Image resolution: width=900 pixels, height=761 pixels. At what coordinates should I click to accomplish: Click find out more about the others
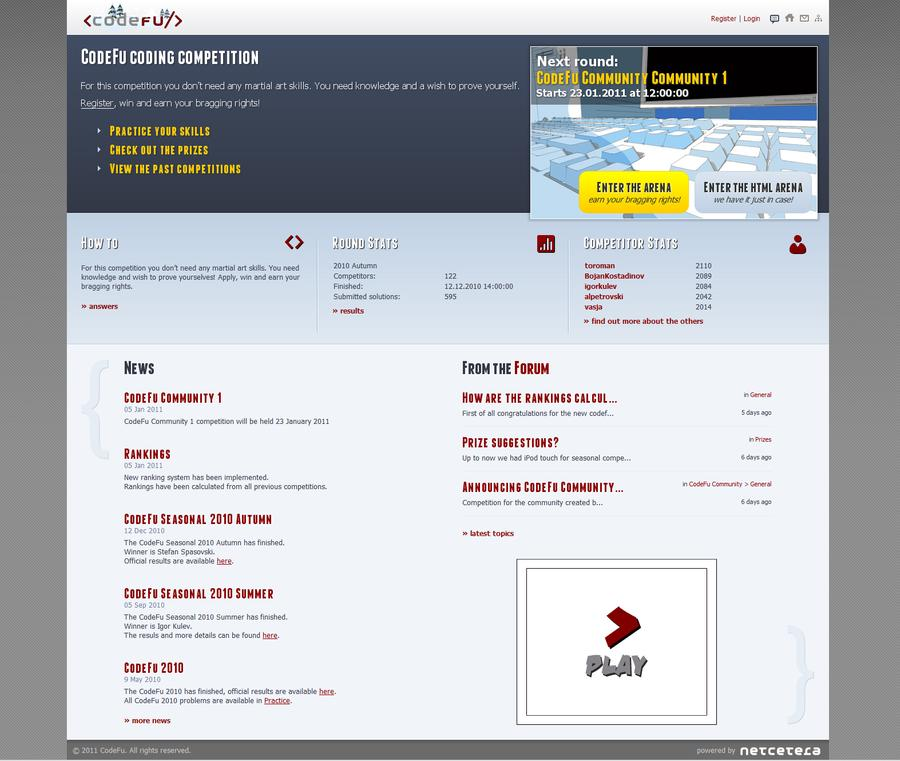tap(643, 321)
